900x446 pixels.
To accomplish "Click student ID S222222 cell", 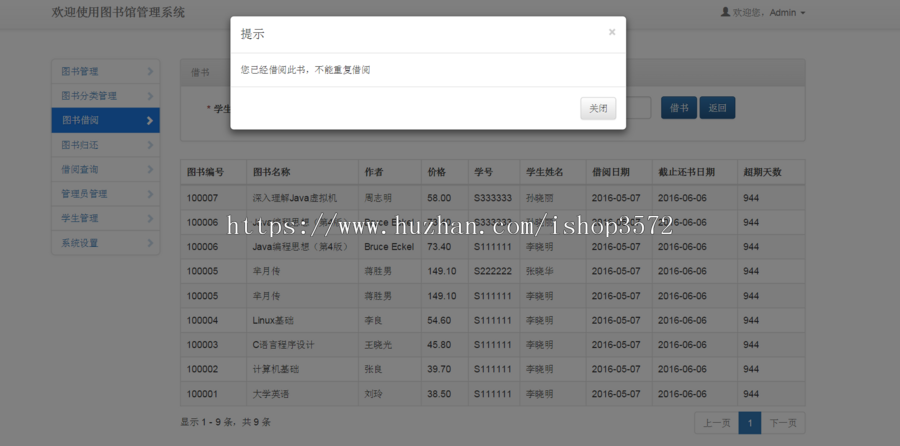I will tap(492, 271).
